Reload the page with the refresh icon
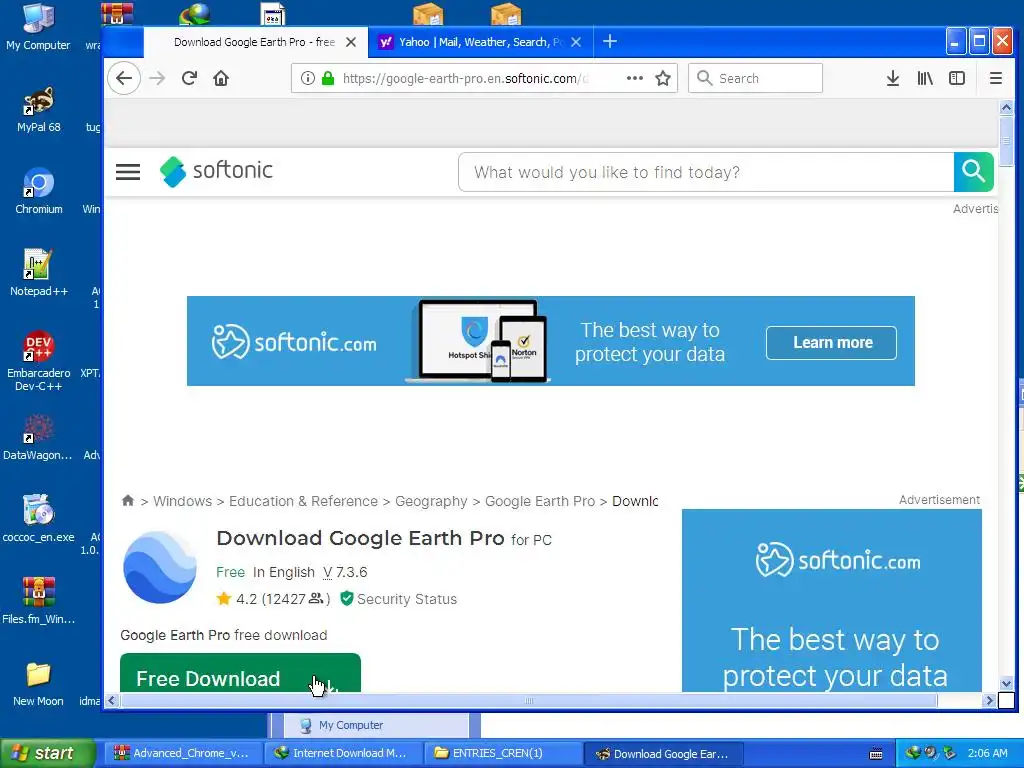This screenshot has height=768, width=1024. coord(189,78)
